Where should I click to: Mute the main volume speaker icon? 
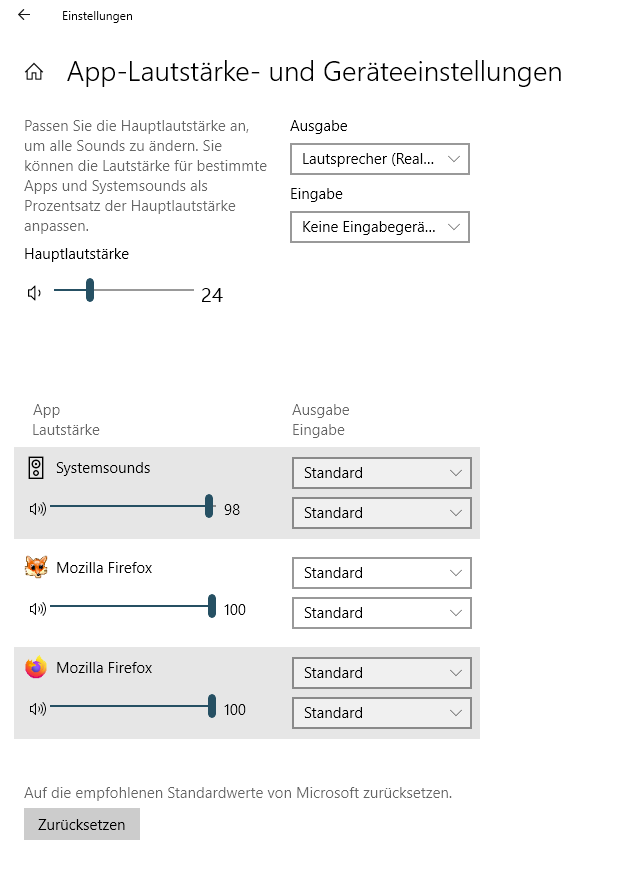[35, 293]
